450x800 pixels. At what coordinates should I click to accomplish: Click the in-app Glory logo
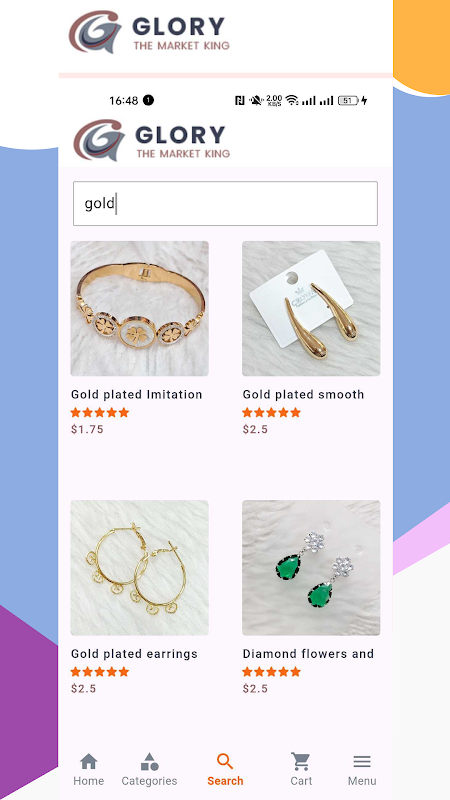click(152, 140)
